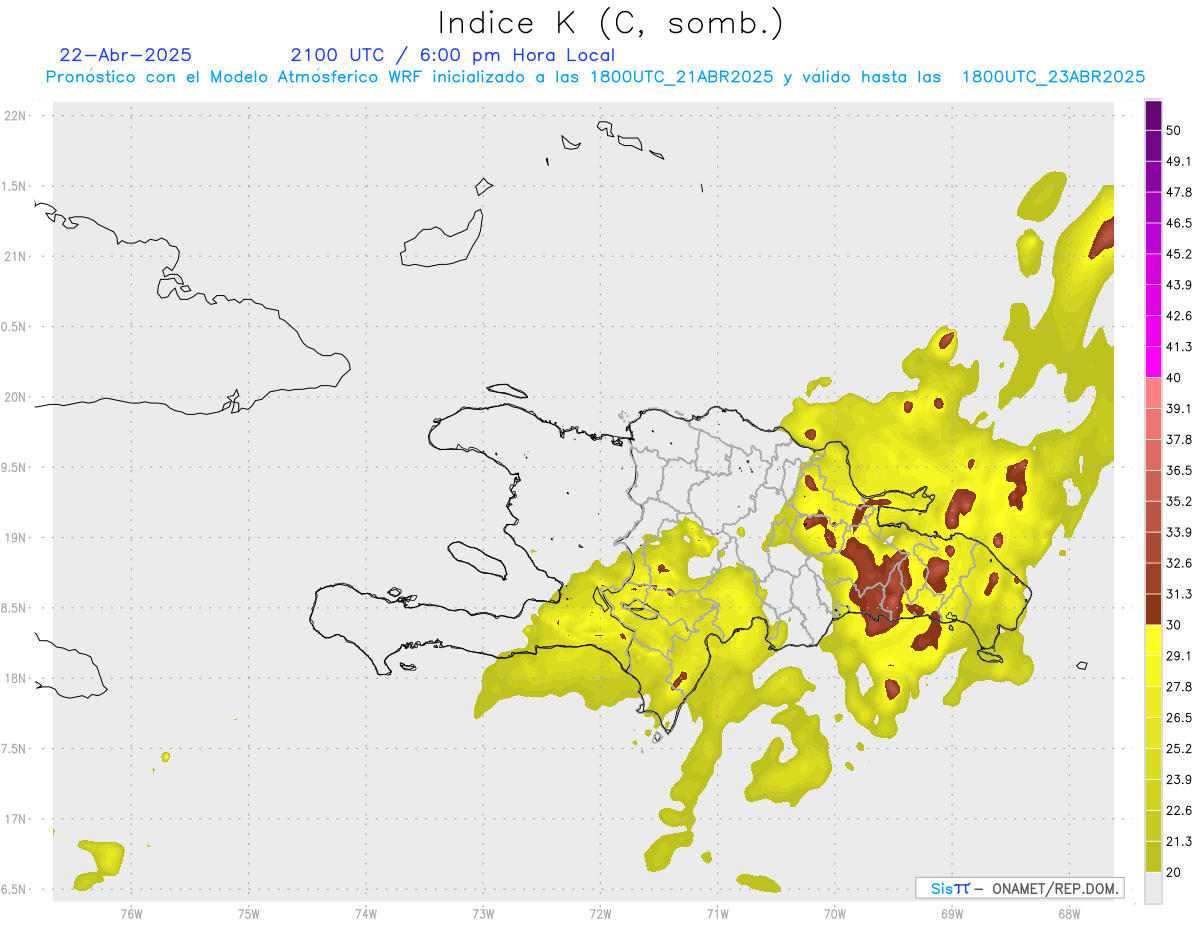Click the 22N latitude label
Image resolution: width=1200 pixels, height=927 pixels.
(17, 116)
